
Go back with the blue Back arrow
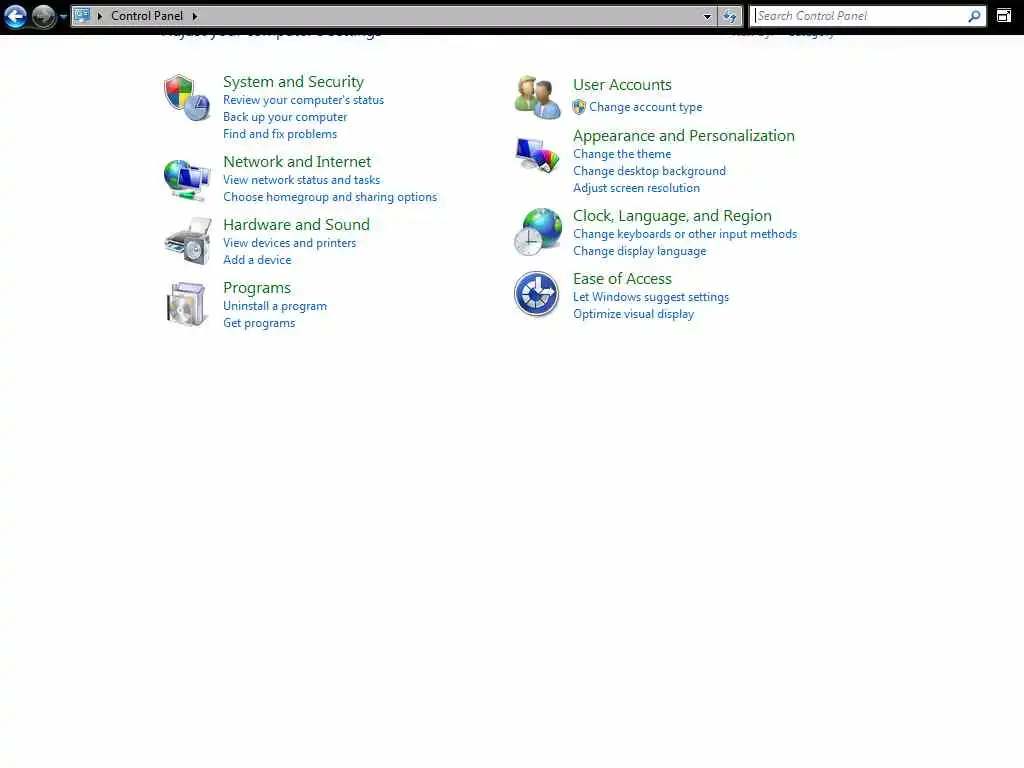point(16,16)
